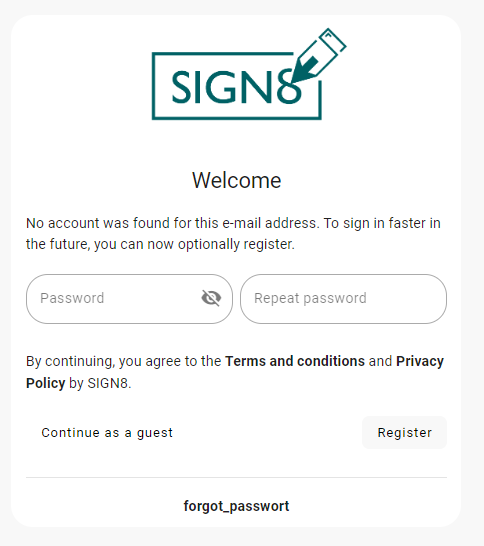Toggle password visibility with crossed-eye icon

tap(211, 298)
